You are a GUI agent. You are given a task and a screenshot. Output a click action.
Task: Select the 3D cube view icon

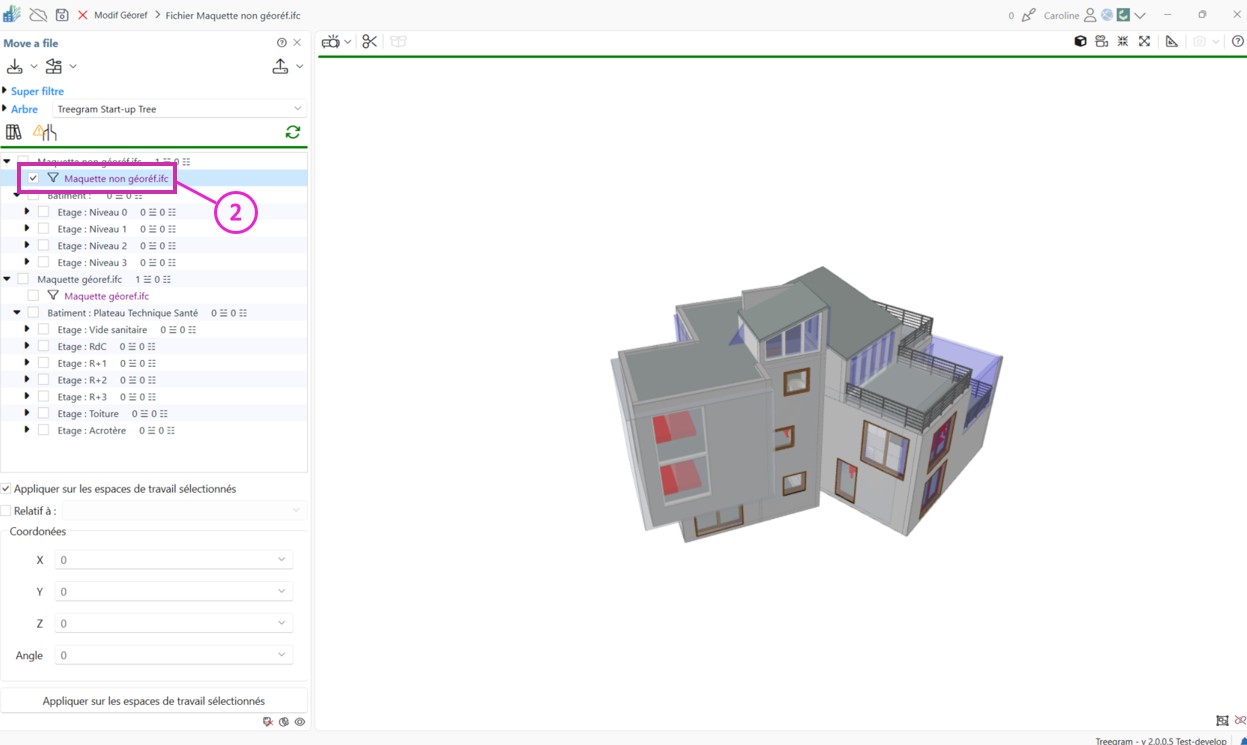tap(1080, 41)
